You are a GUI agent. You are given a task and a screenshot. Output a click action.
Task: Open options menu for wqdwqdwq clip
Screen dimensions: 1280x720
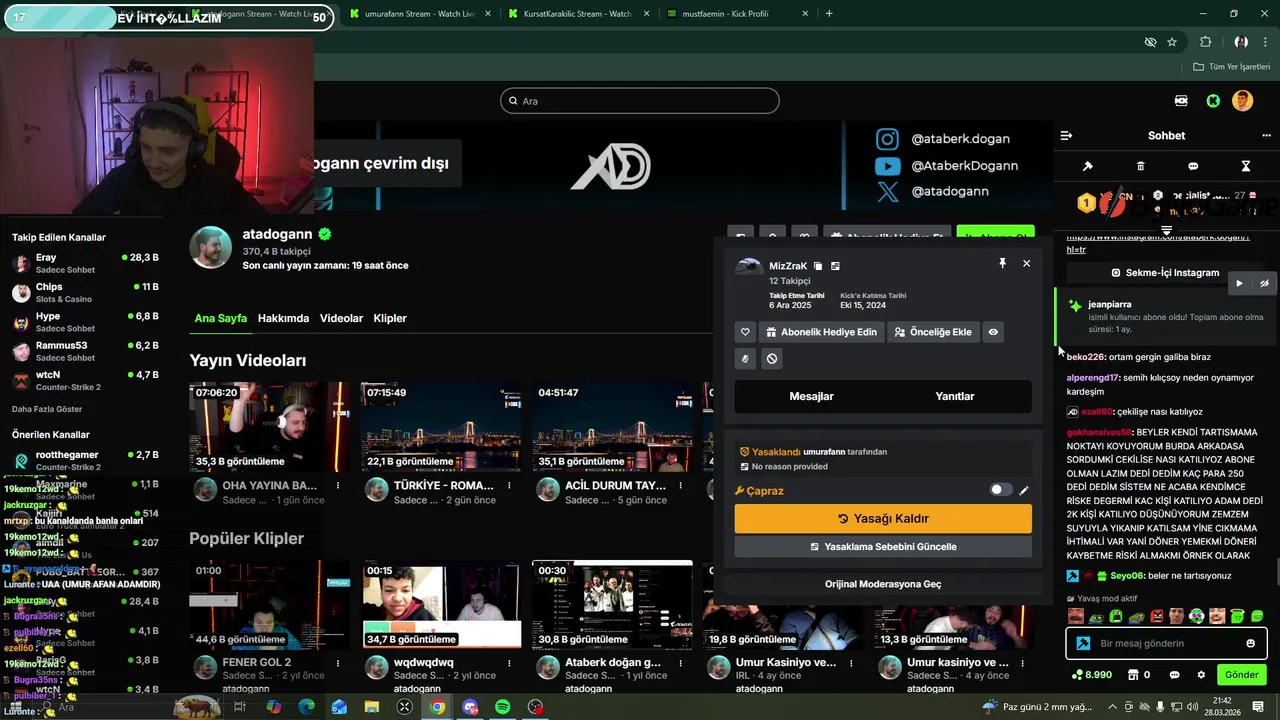509,662
